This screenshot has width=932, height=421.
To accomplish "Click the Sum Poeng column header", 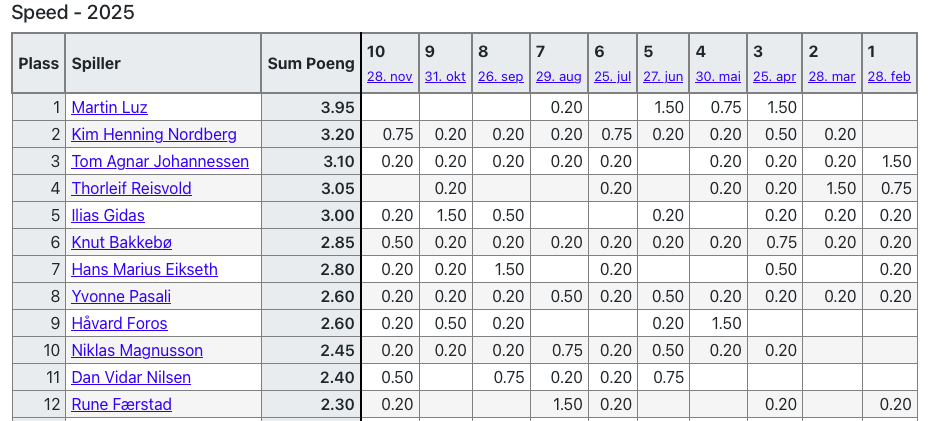I will click(x=311, y=63).
